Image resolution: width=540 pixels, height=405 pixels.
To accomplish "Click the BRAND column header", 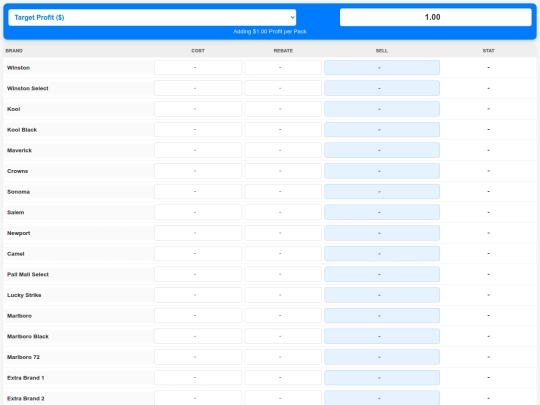I will (x=14, y=51).
